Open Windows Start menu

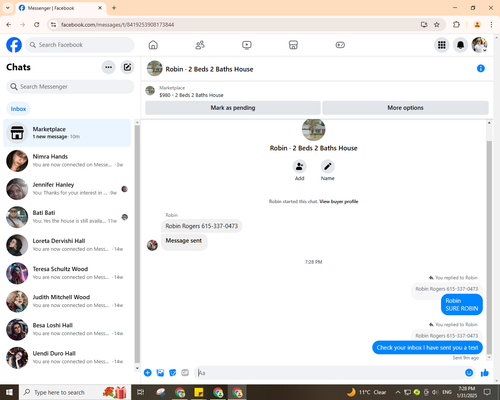9,392
